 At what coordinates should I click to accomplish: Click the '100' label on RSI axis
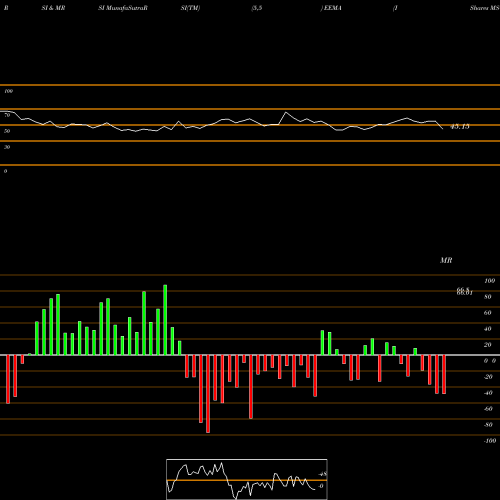pos(8,91)
